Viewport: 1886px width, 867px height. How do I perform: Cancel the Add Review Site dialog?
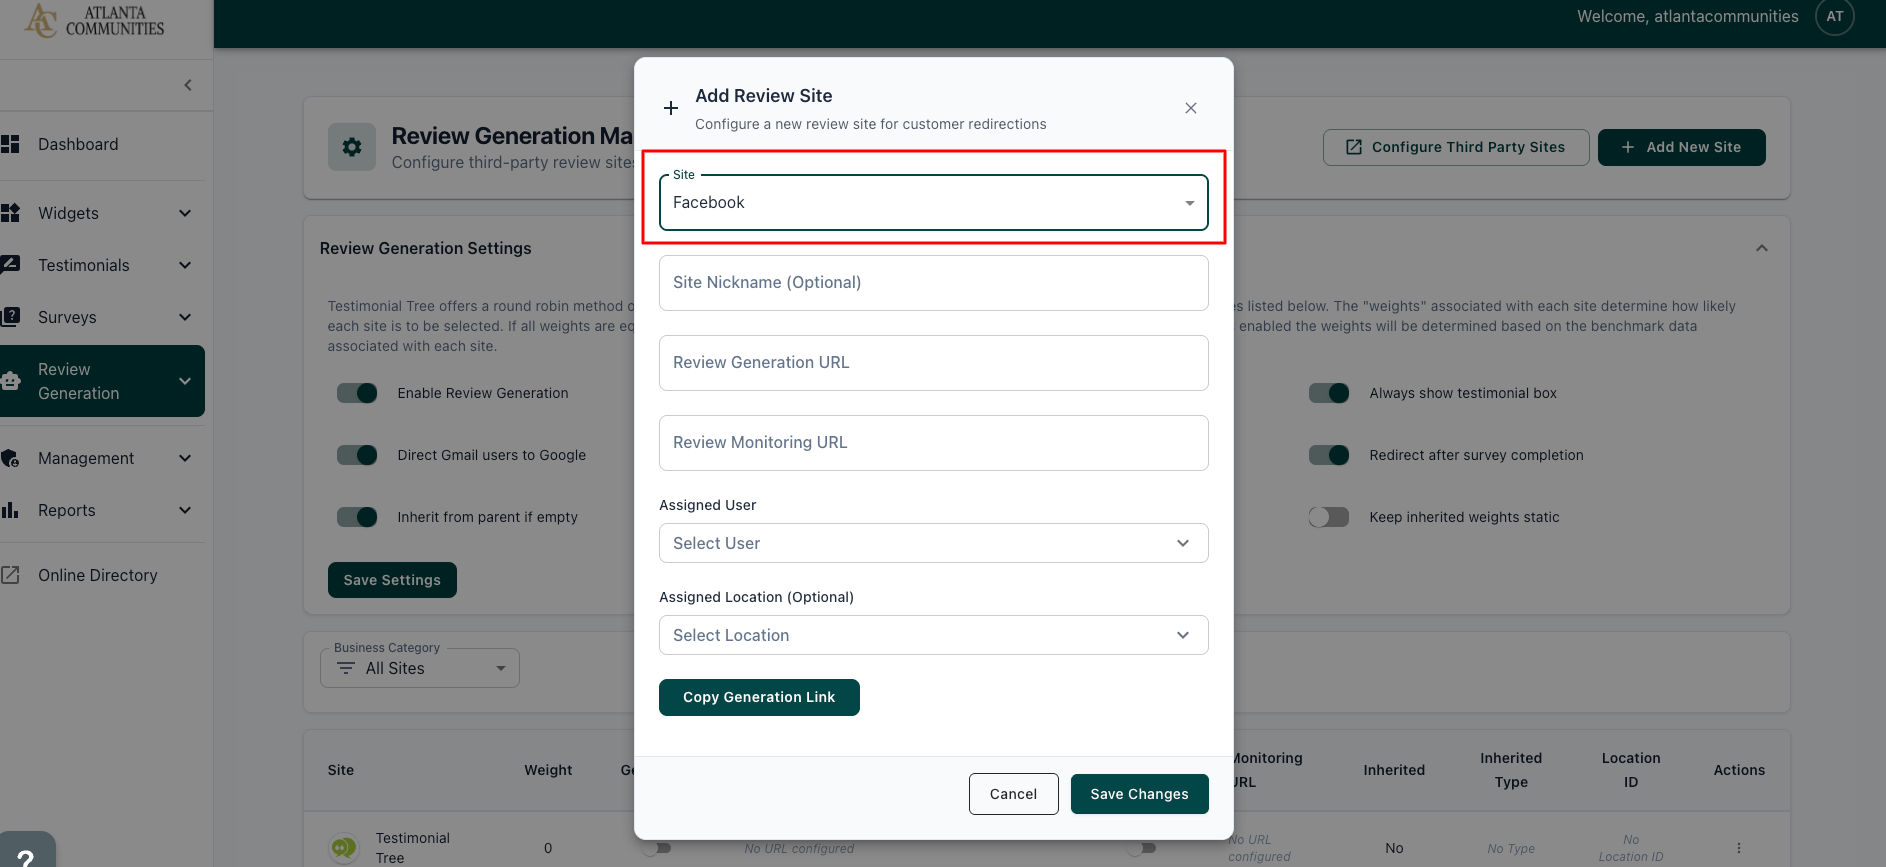point(1013,794)
